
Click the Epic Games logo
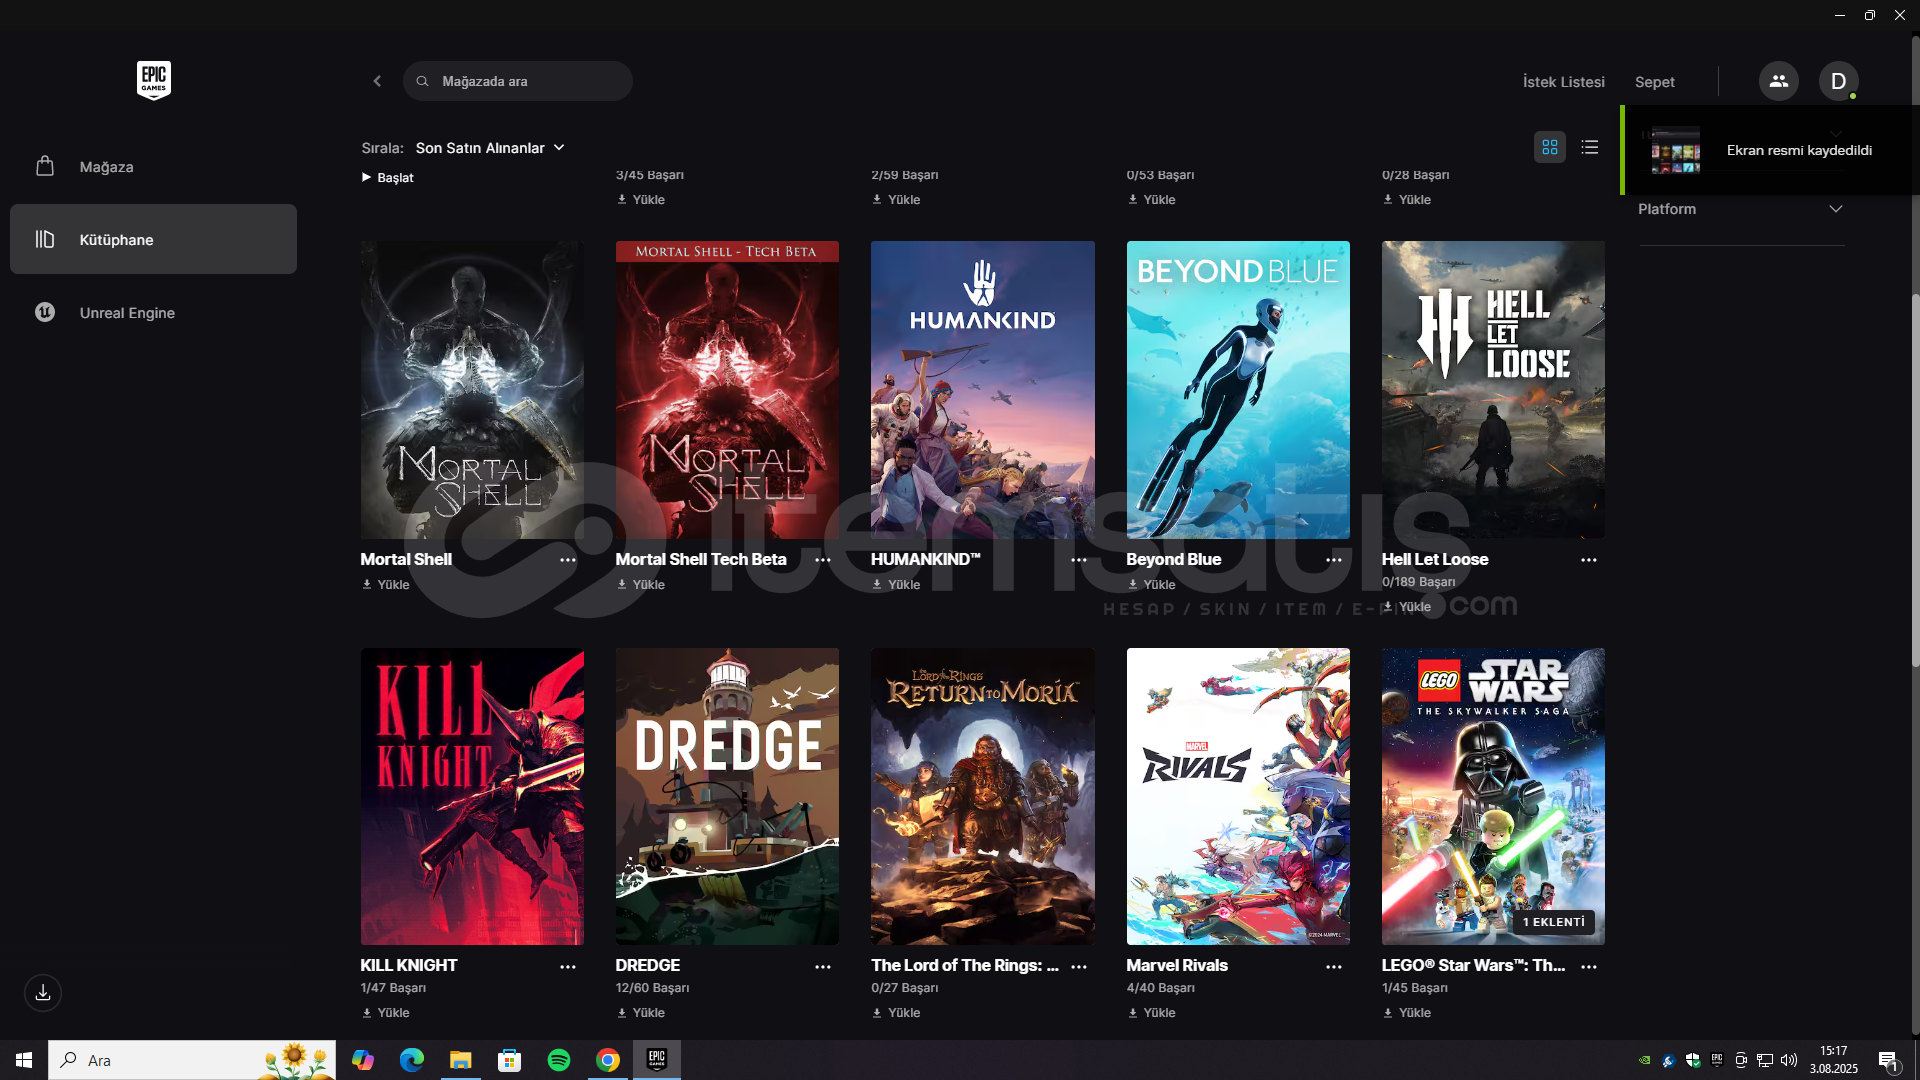pos(154,80)
